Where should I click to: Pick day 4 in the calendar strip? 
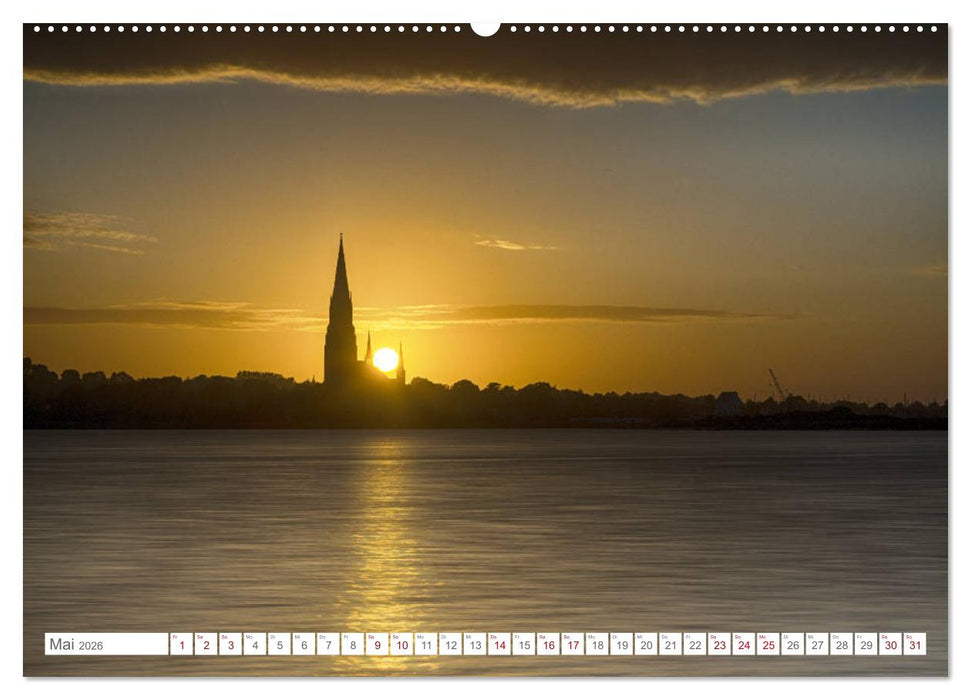[x=254, y=644]
